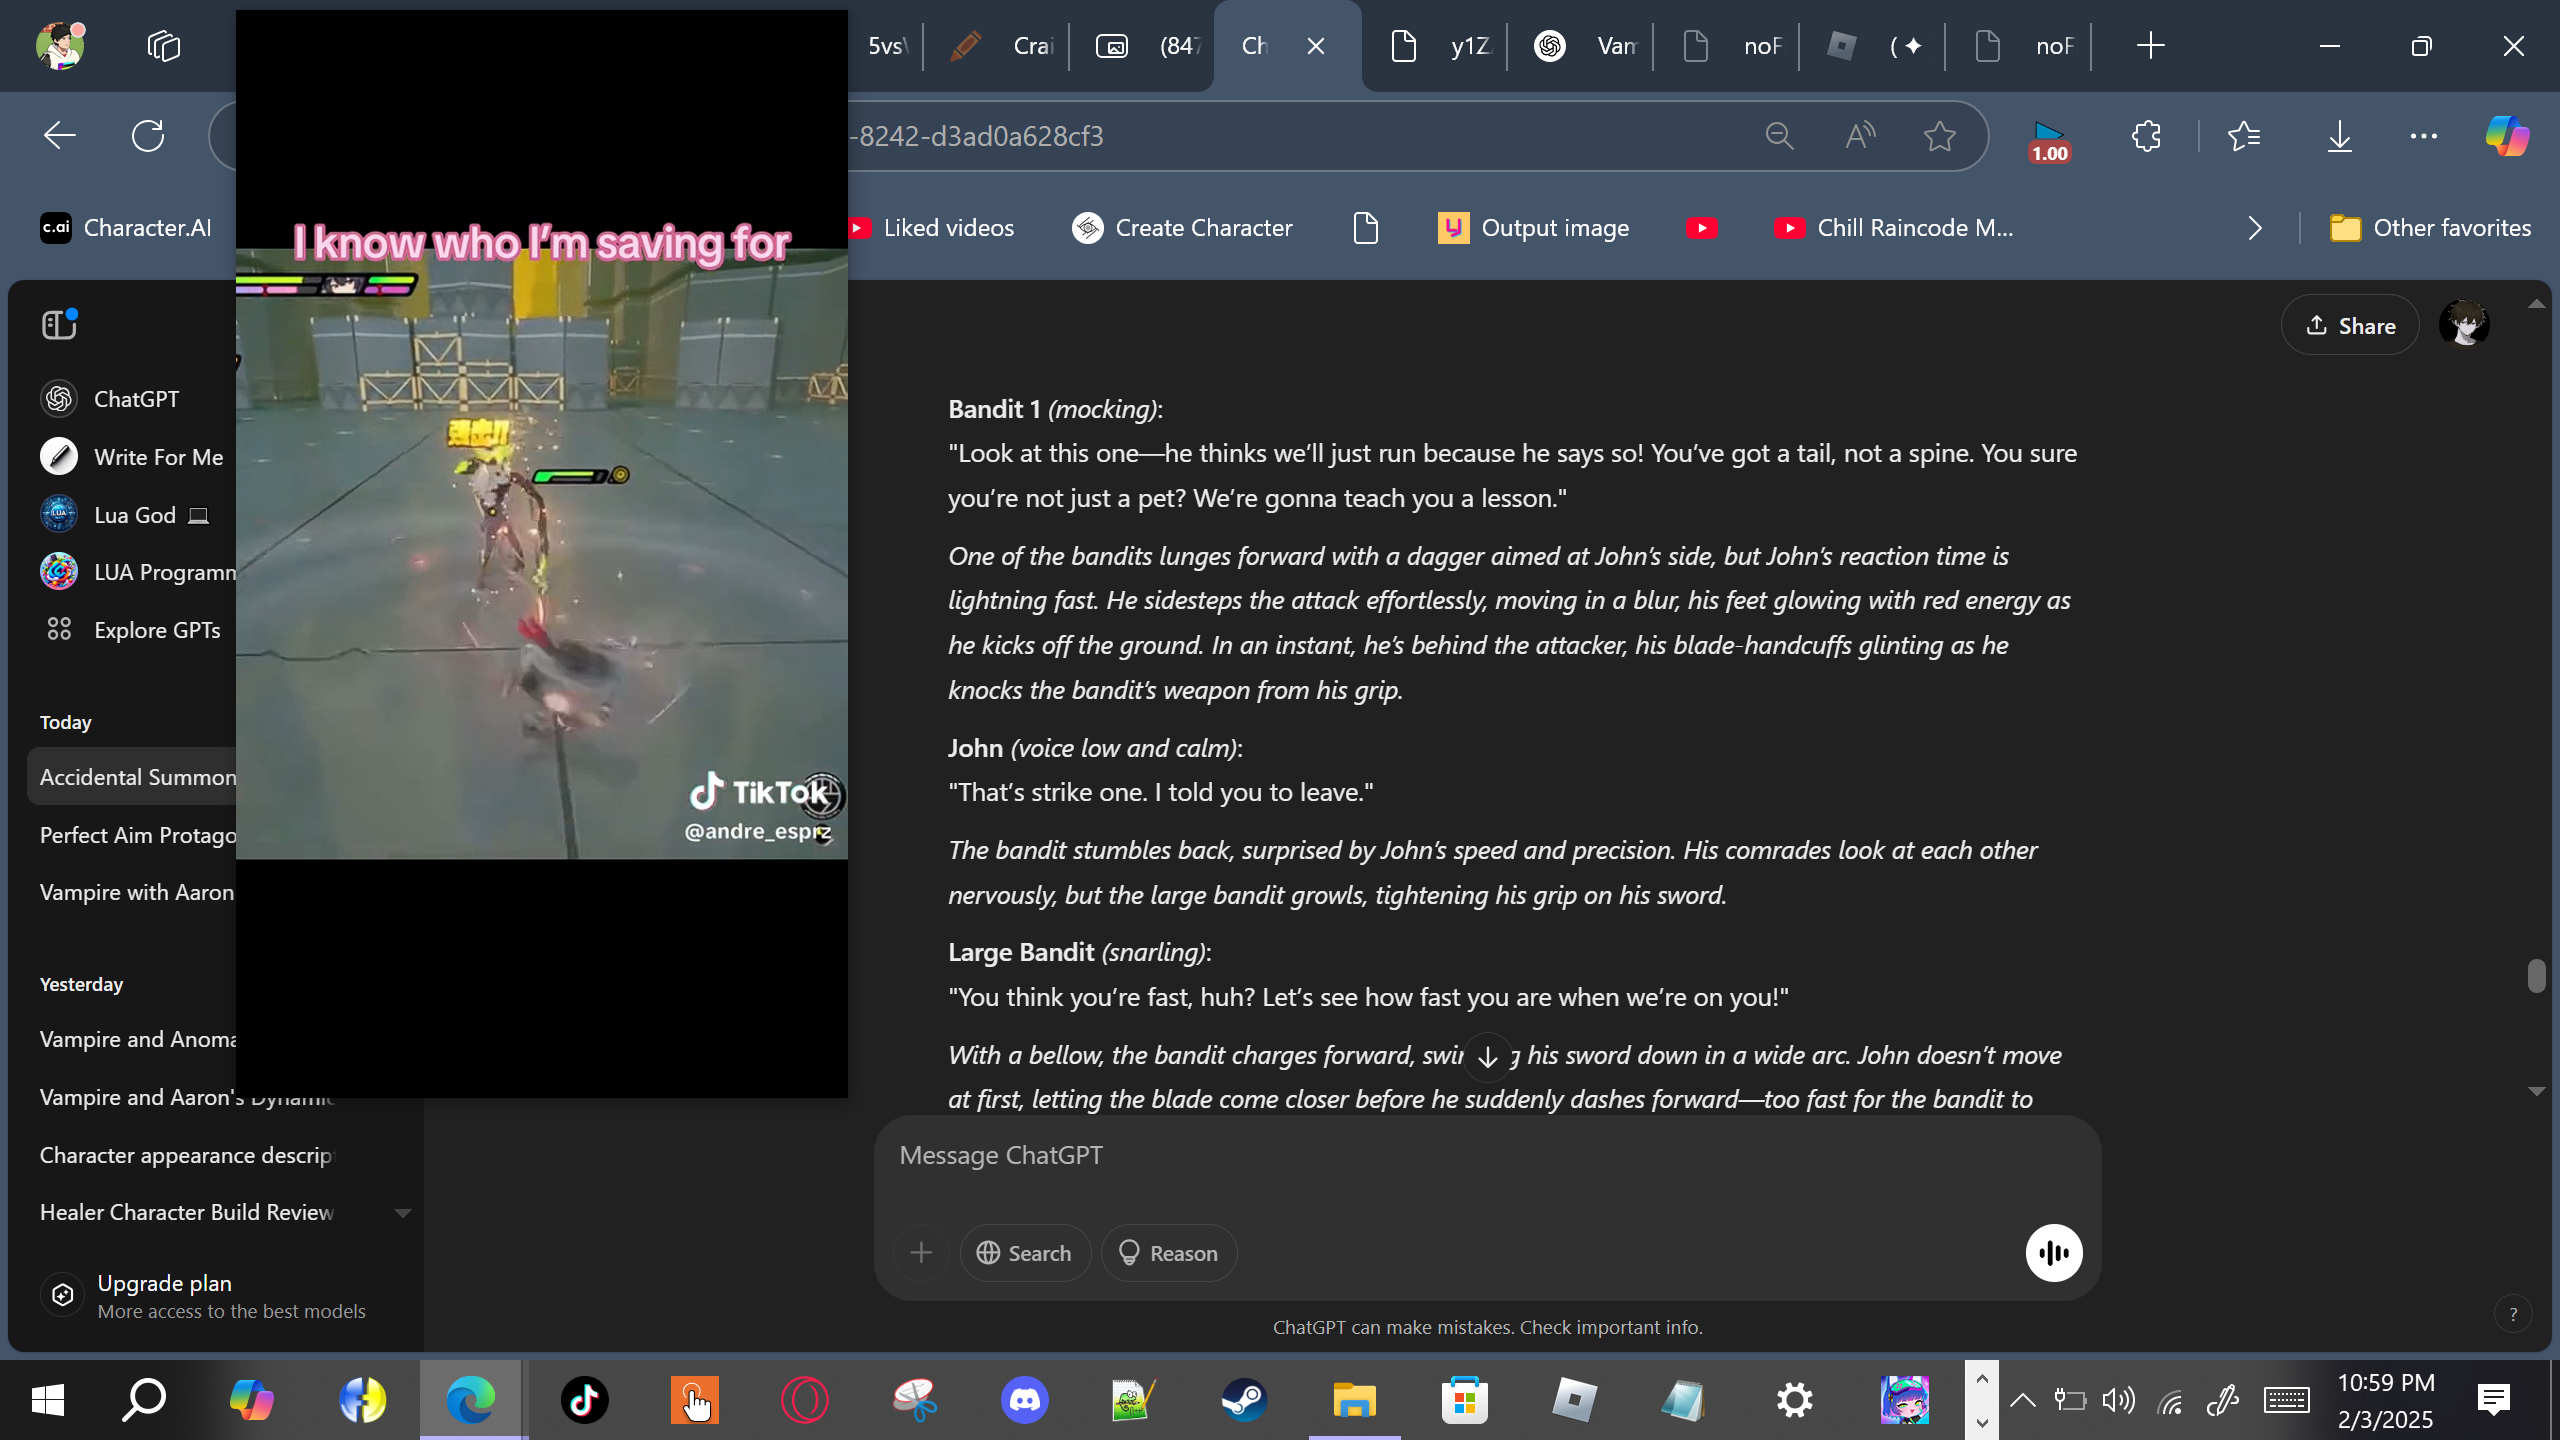Open Other favorites folder

[2430, 228]
